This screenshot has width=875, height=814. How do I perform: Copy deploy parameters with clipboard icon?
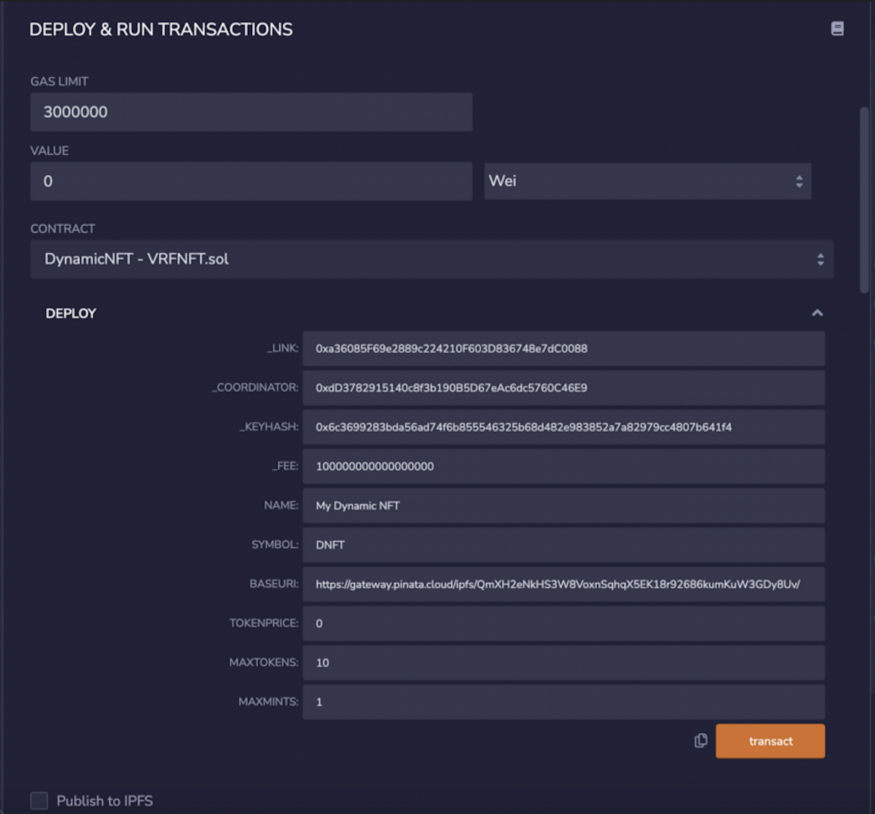click(701, 741)
